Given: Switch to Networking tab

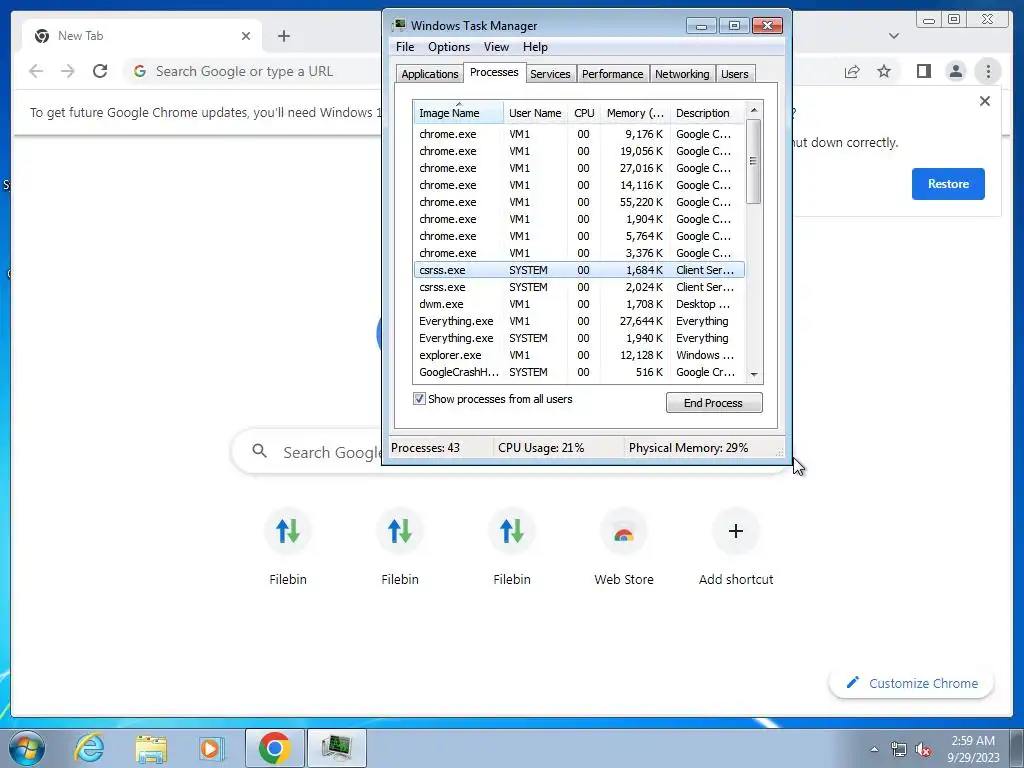Looking at the screenshot, I should tap(682, 74).
